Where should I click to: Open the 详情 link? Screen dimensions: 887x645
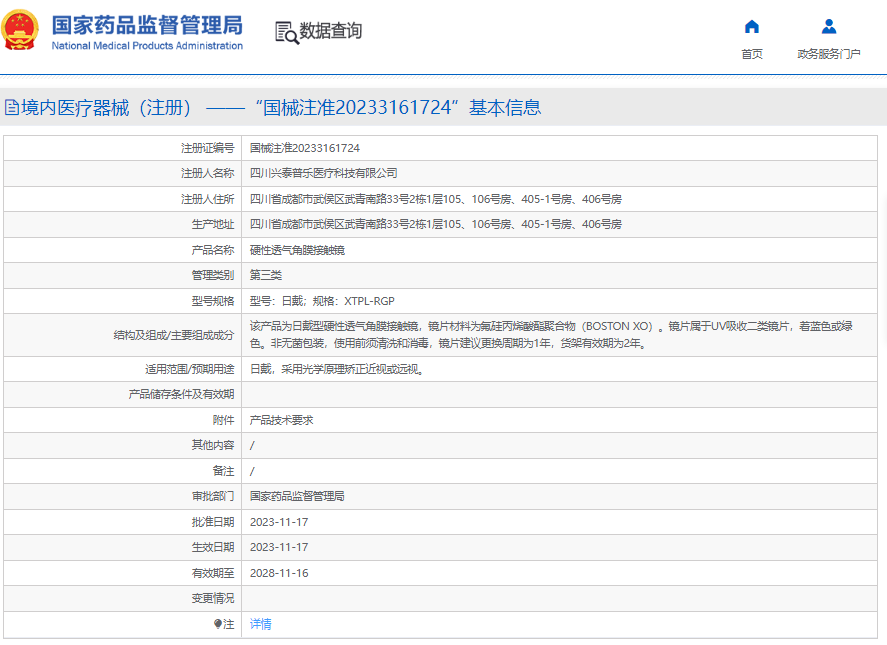tap(261, 624)
